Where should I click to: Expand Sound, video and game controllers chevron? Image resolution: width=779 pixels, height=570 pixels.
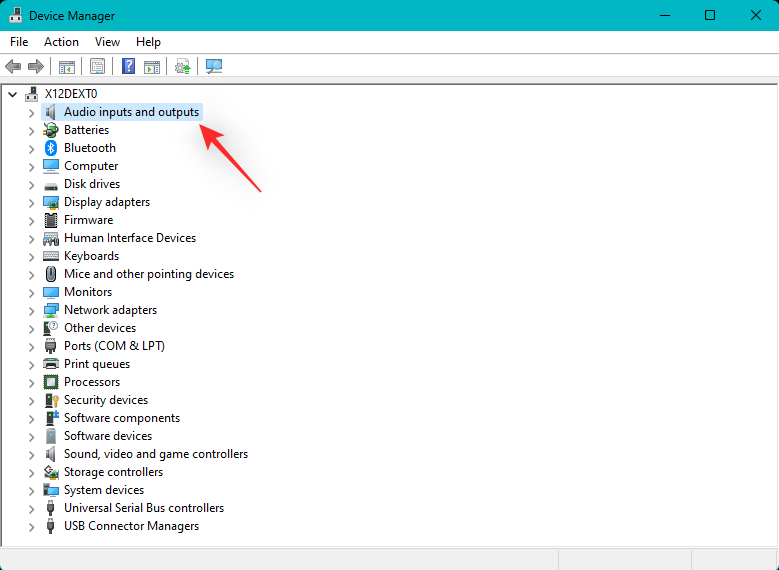click(x=31, y=454)
